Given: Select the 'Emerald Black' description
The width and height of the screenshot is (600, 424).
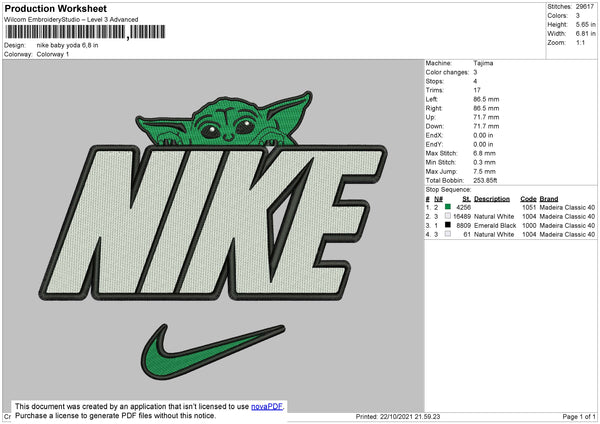Looking at the screenshot, I should point(495,225).
